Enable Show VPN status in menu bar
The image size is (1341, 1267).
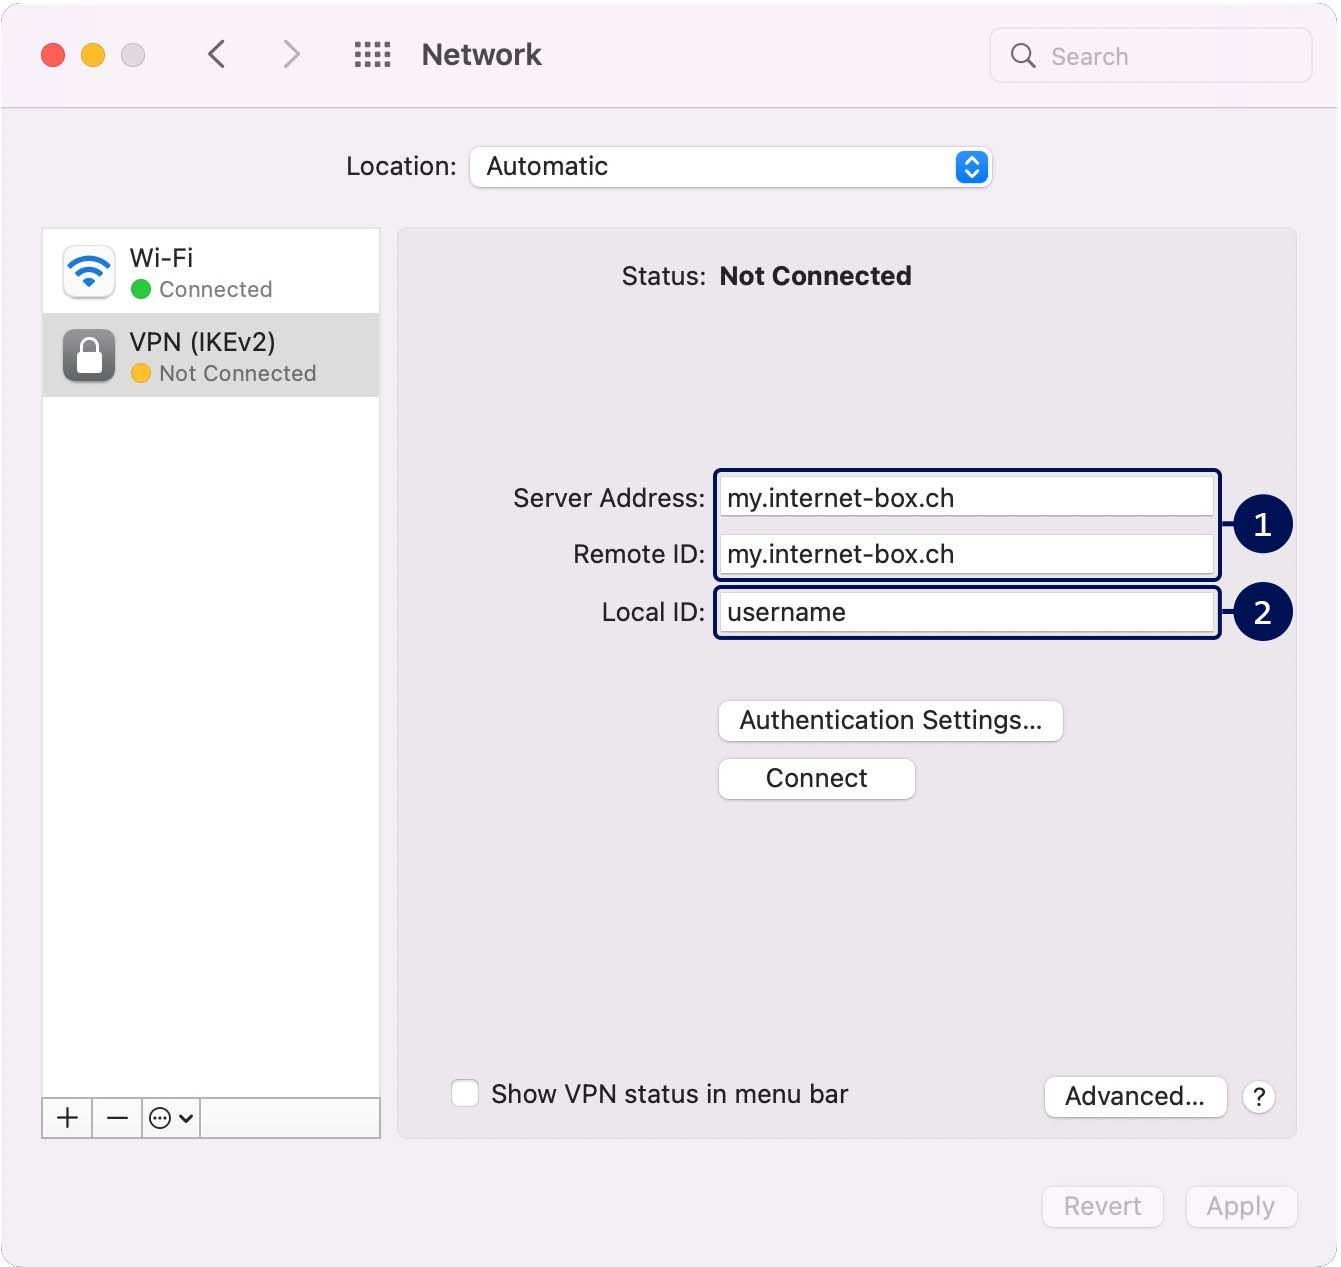point(465,1093)
